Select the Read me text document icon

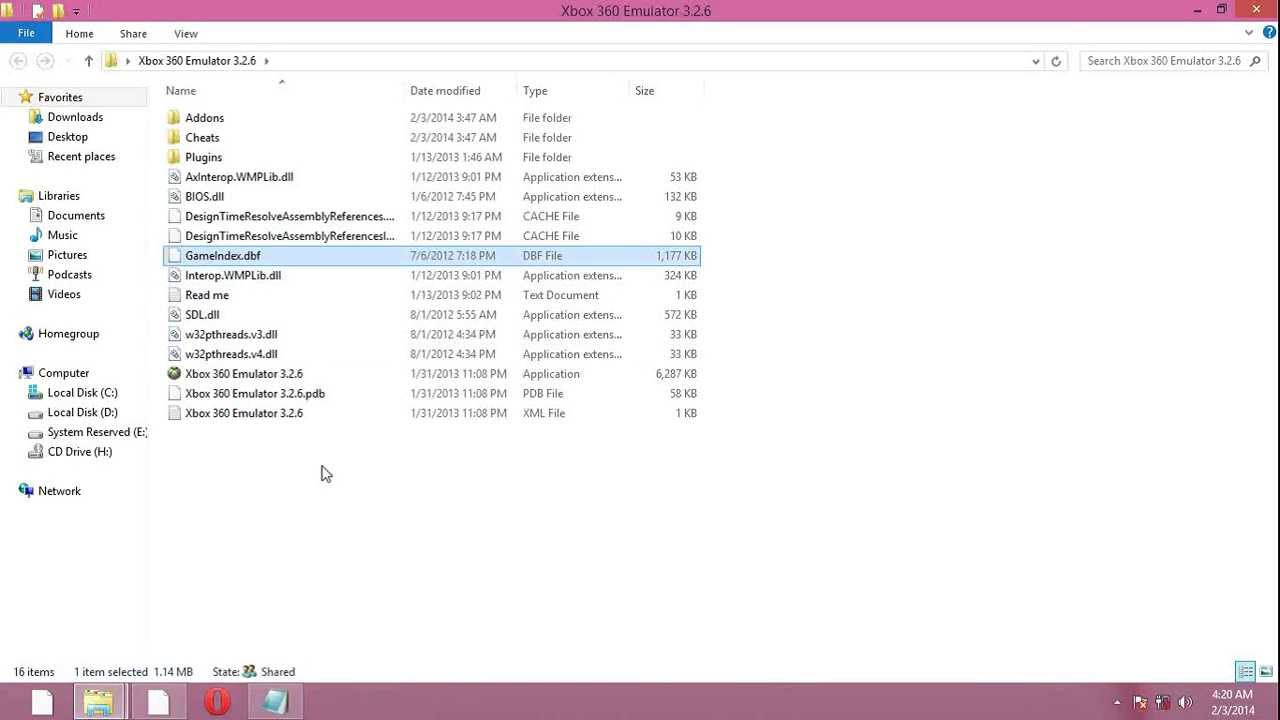point(174,295)
